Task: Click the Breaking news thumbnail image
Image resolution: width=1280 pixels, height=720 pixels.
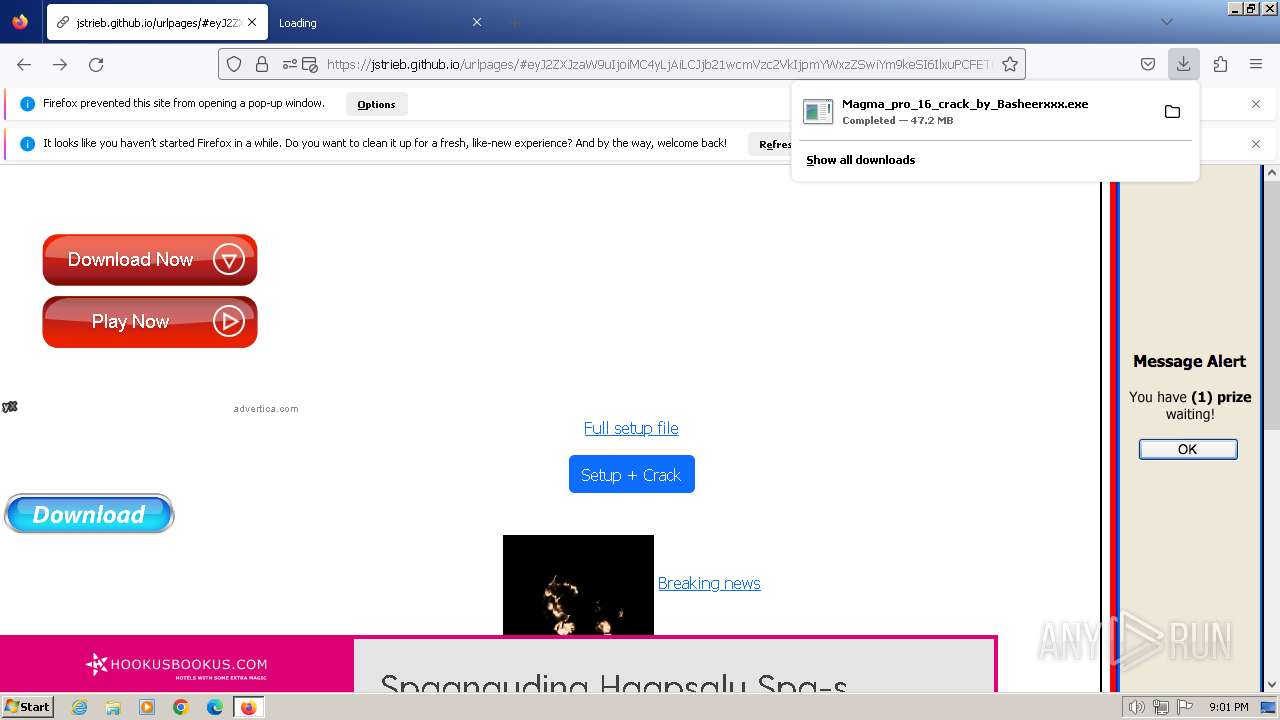Action: (x=578, y=585)
